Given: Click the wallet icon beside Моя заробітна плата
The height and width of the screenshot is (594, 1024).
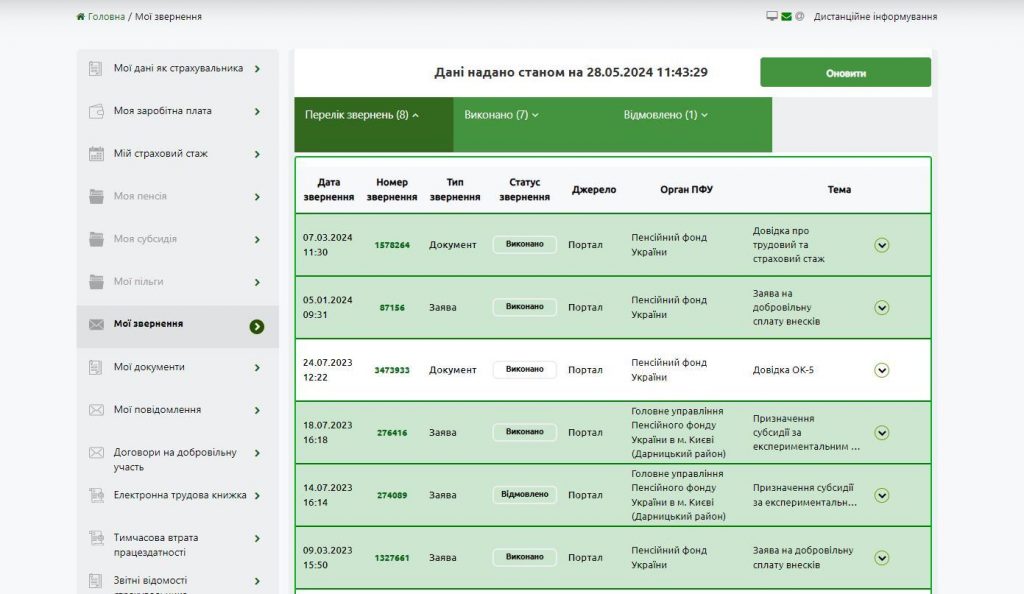Looking at the screenshot, I should 96,111.
